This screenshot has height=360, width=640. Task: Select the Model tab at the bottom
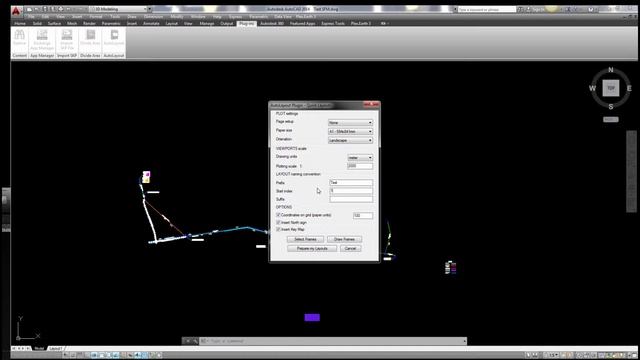click(39, 348)
